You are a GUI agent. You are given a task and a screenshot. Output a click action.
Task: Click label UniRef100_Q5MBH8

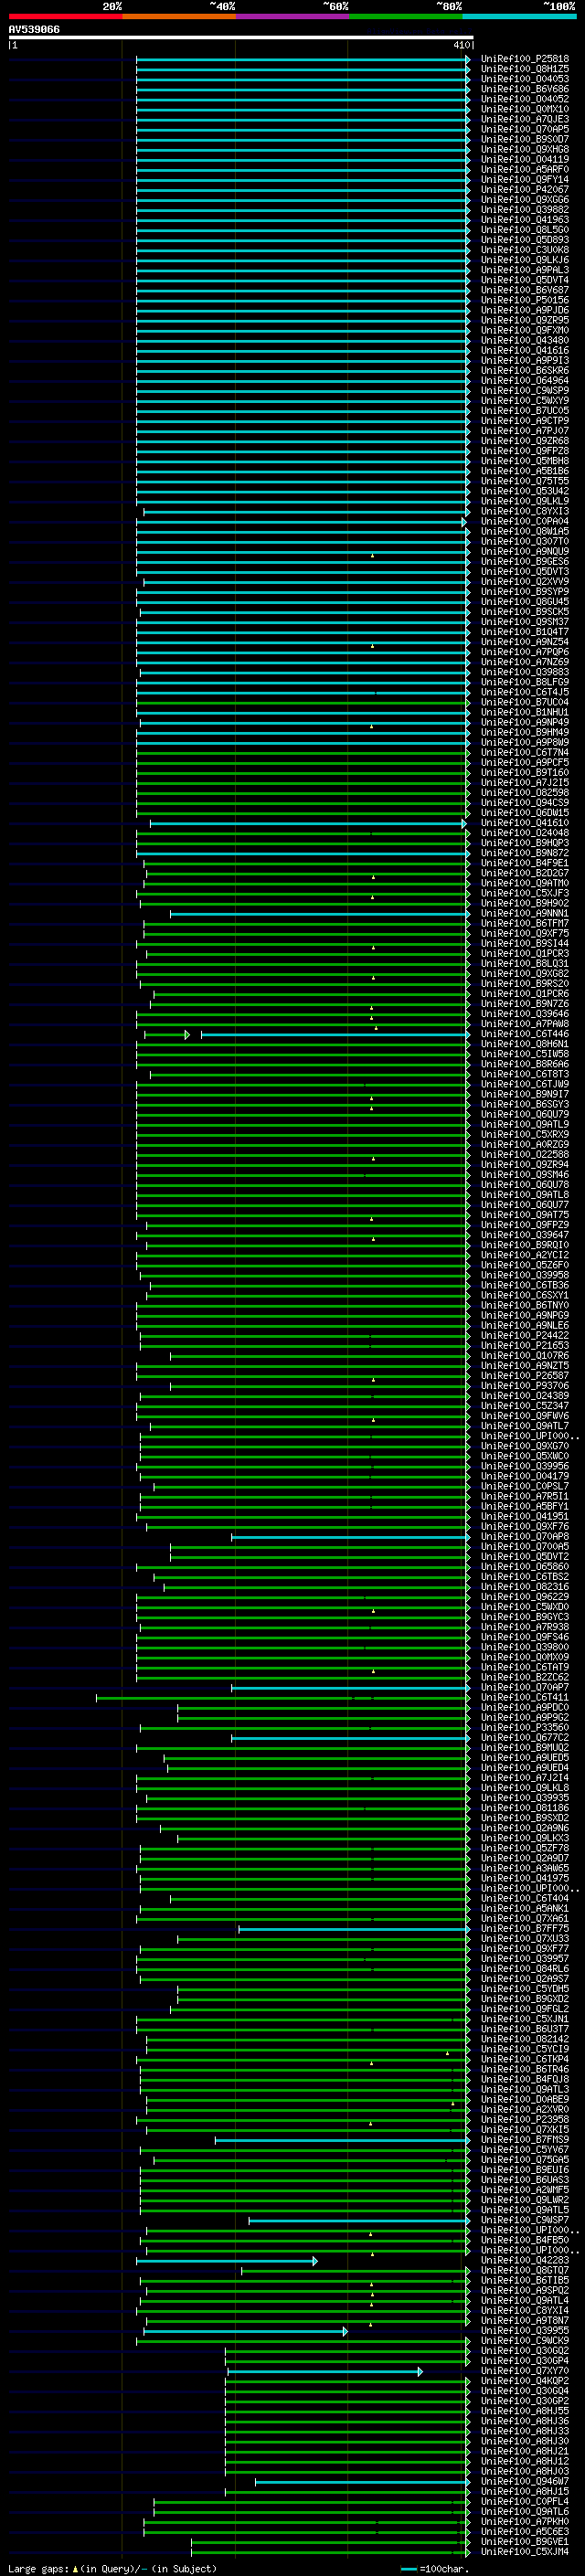pos(525,461)
